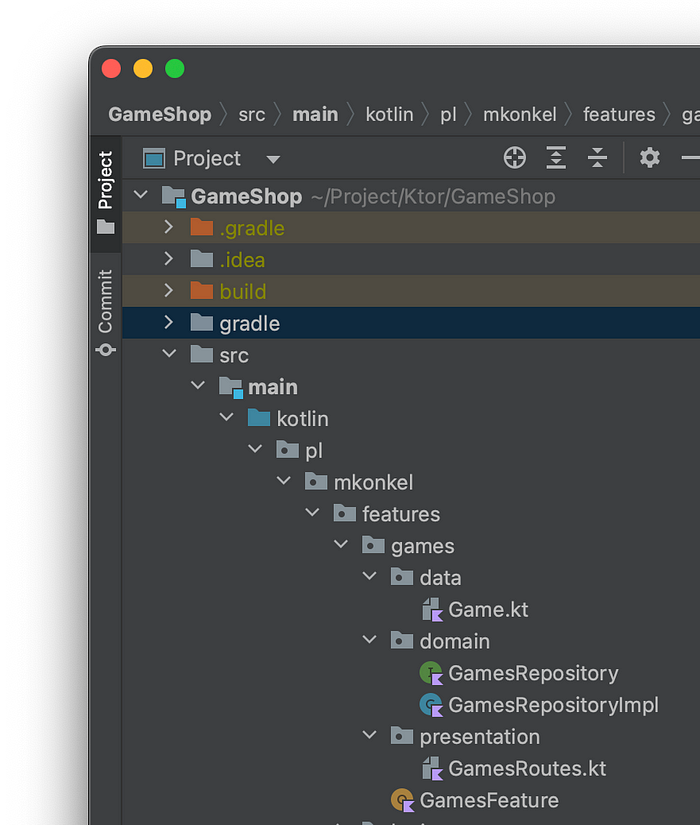Click the main module folder icon

click(x=231, y=387)
